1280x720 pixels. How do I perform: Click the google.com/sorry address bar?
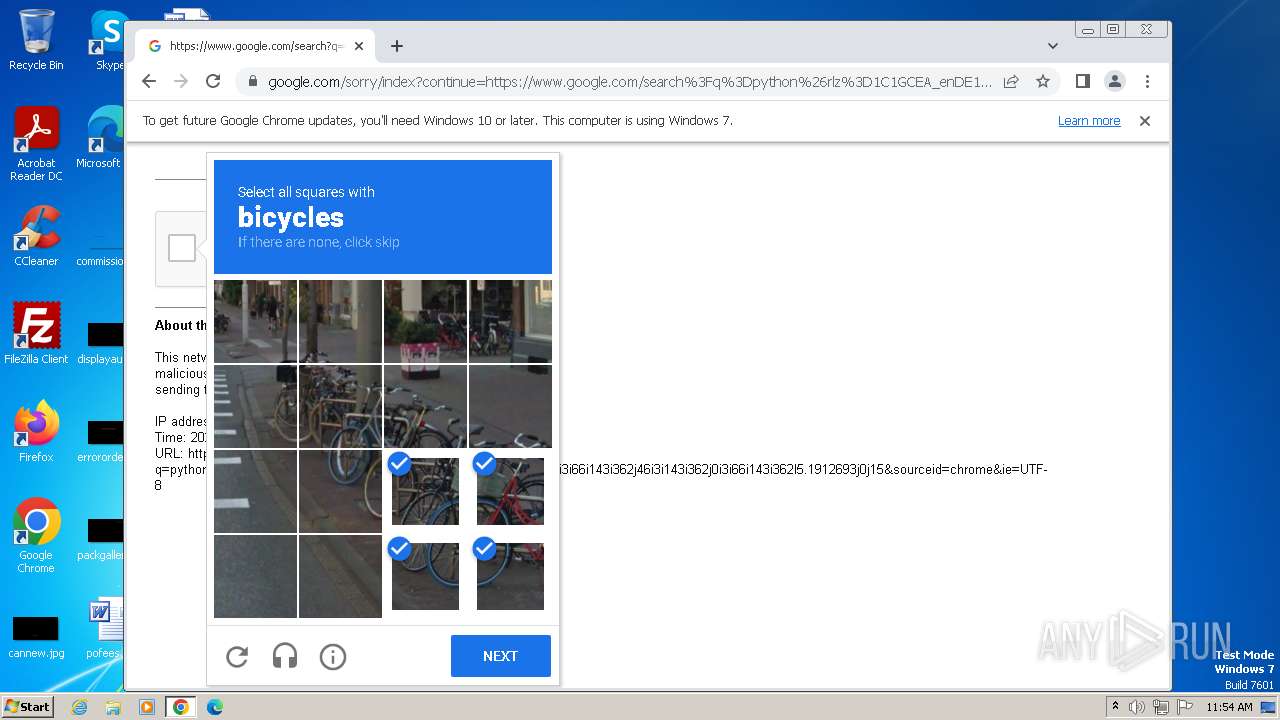pyautogui.click(x=630, y=82)
